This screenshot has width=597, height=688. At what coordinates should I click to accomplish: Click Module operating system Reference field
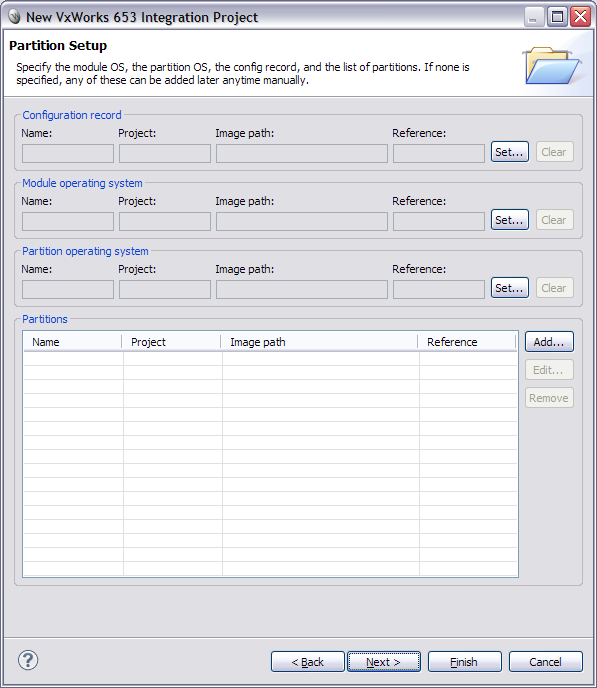439,222
